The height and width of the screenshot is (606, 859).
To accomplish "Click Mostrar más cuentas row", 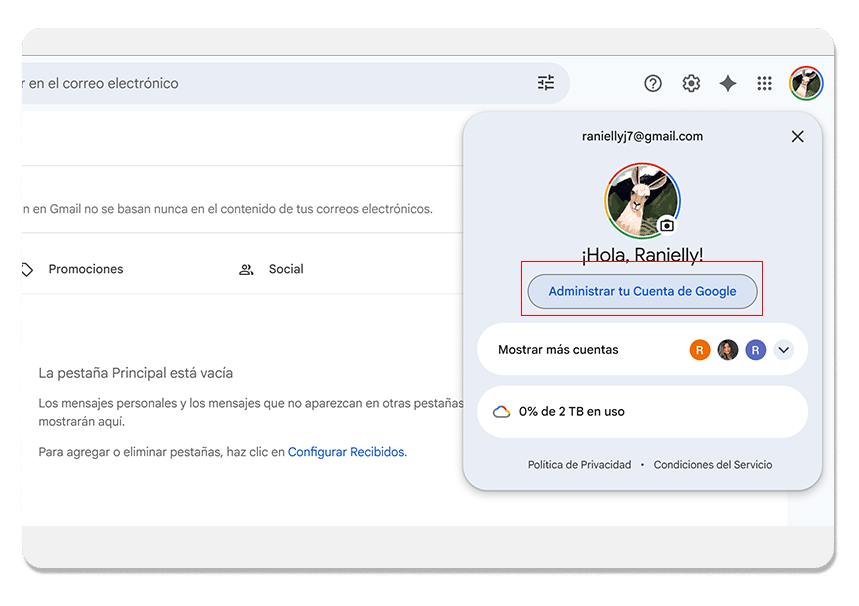I will pyautogui.click(x=559, y=350).
